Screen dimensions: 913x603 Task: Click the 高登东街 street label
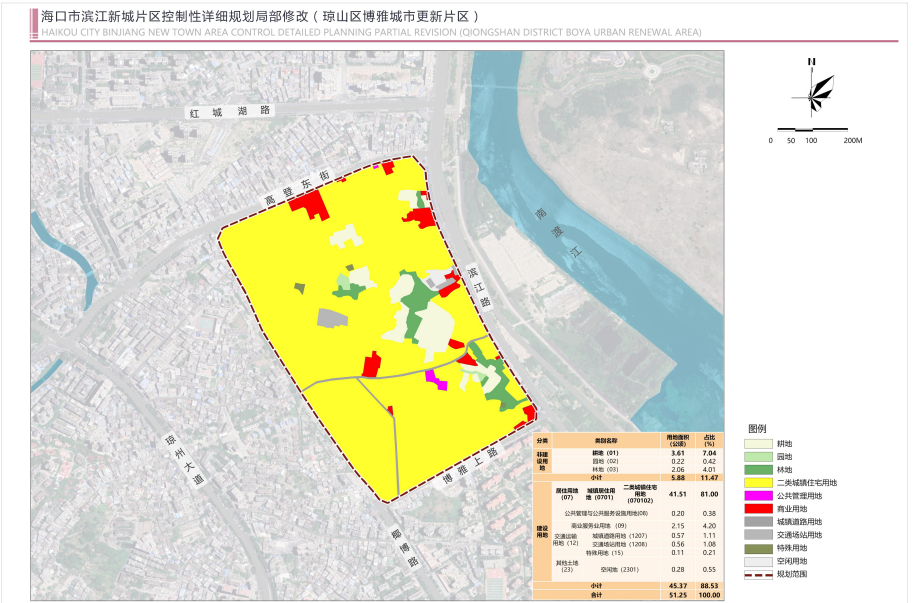click(x=297, y=187)
